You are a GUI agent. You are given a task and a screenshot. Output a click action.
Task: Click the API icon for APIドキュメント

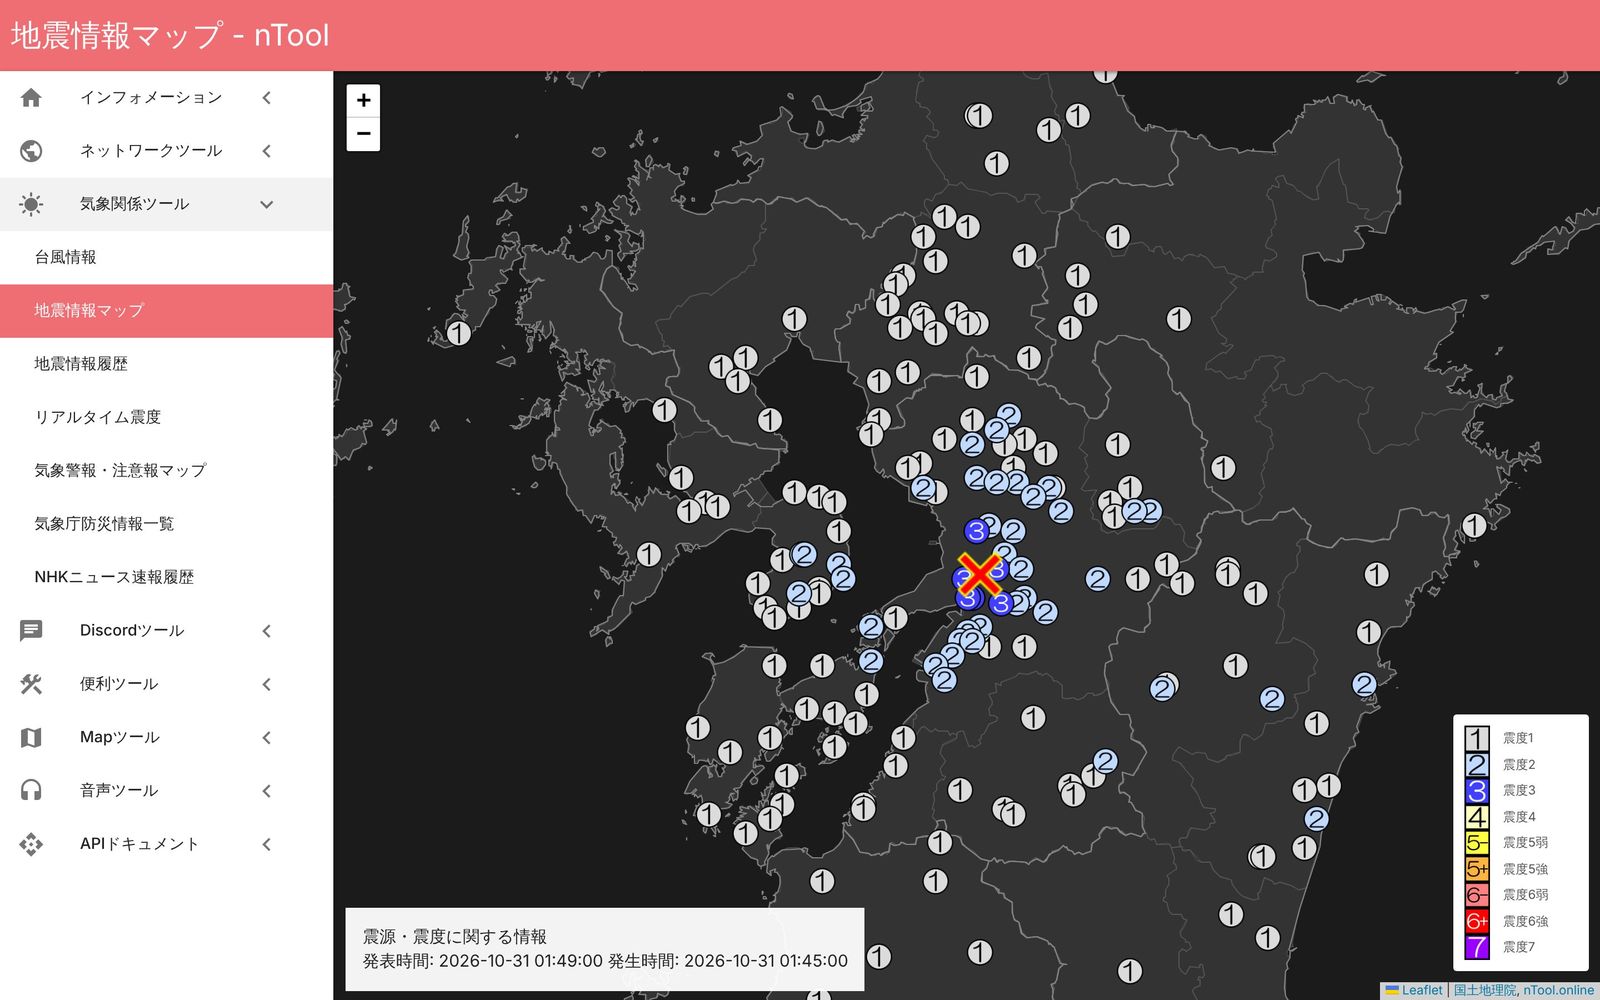coord(31,844)
